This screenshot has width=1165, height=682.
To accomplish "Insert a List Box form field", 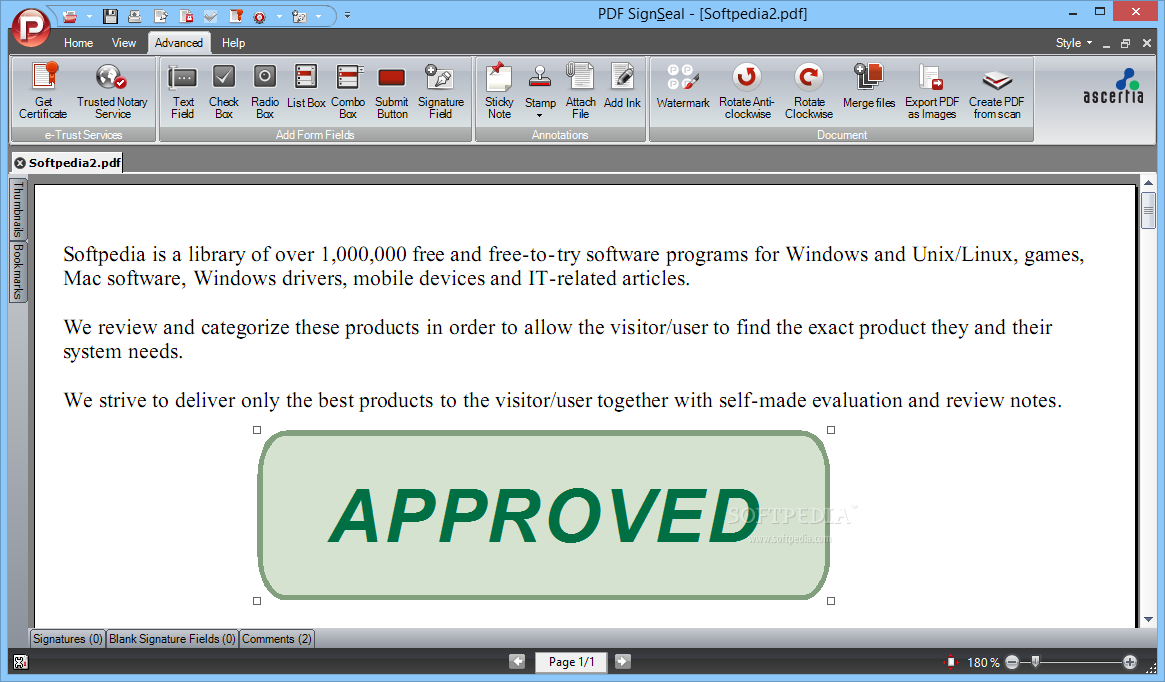I will (x=306, y=88).
